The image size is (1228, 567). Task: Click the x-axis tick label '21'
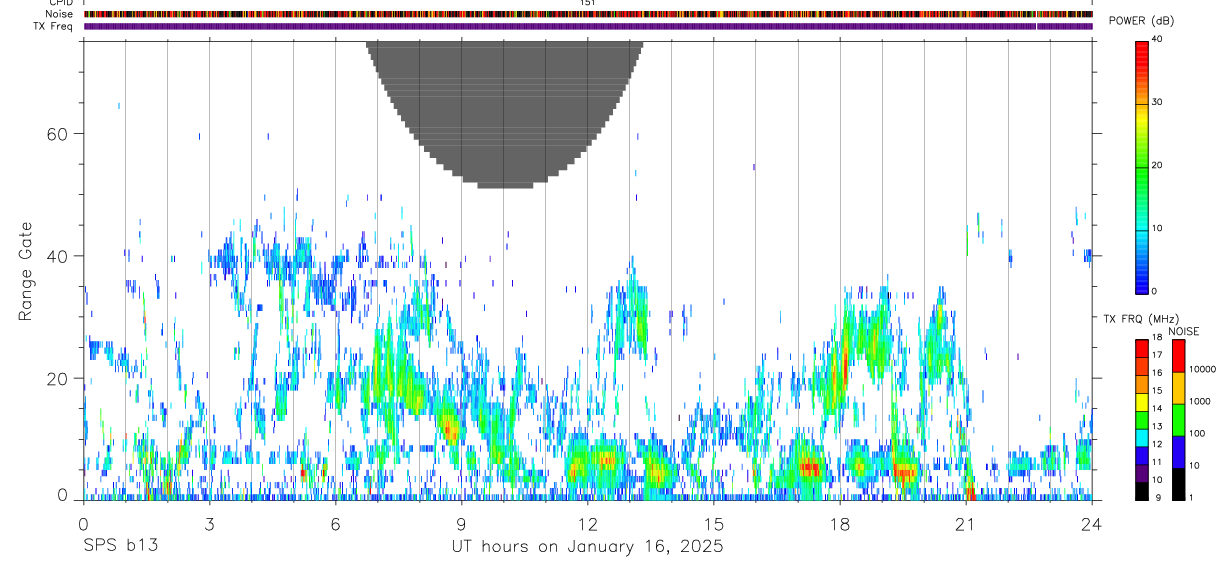(x=965, y=524)
